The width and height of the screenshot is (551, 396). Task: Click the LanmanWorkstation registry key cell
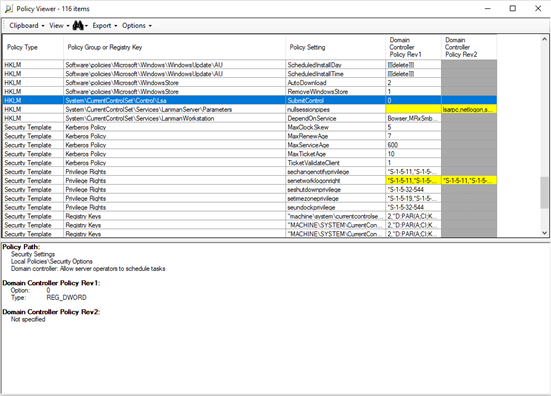[x=175, y=118]
